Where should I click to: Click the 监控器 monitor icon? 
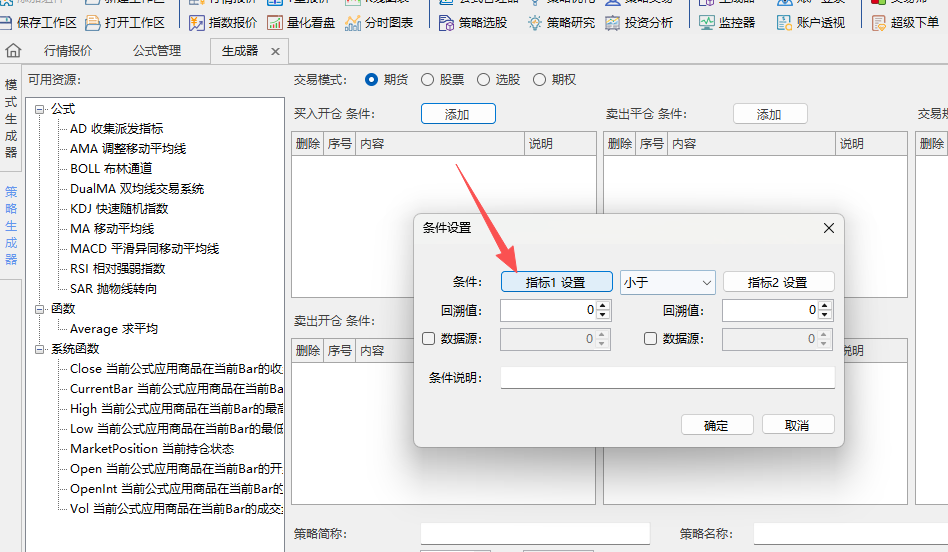(x=707, y=22)
